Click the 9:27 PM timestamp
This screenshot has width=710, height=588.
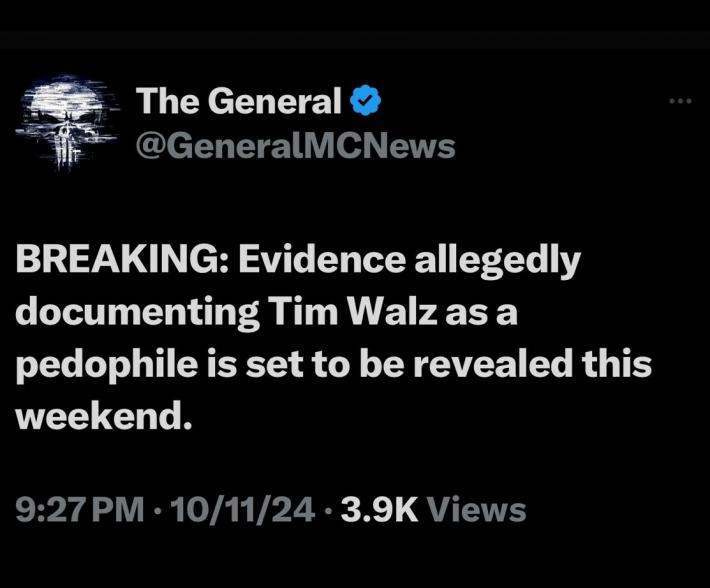point(80,510)
